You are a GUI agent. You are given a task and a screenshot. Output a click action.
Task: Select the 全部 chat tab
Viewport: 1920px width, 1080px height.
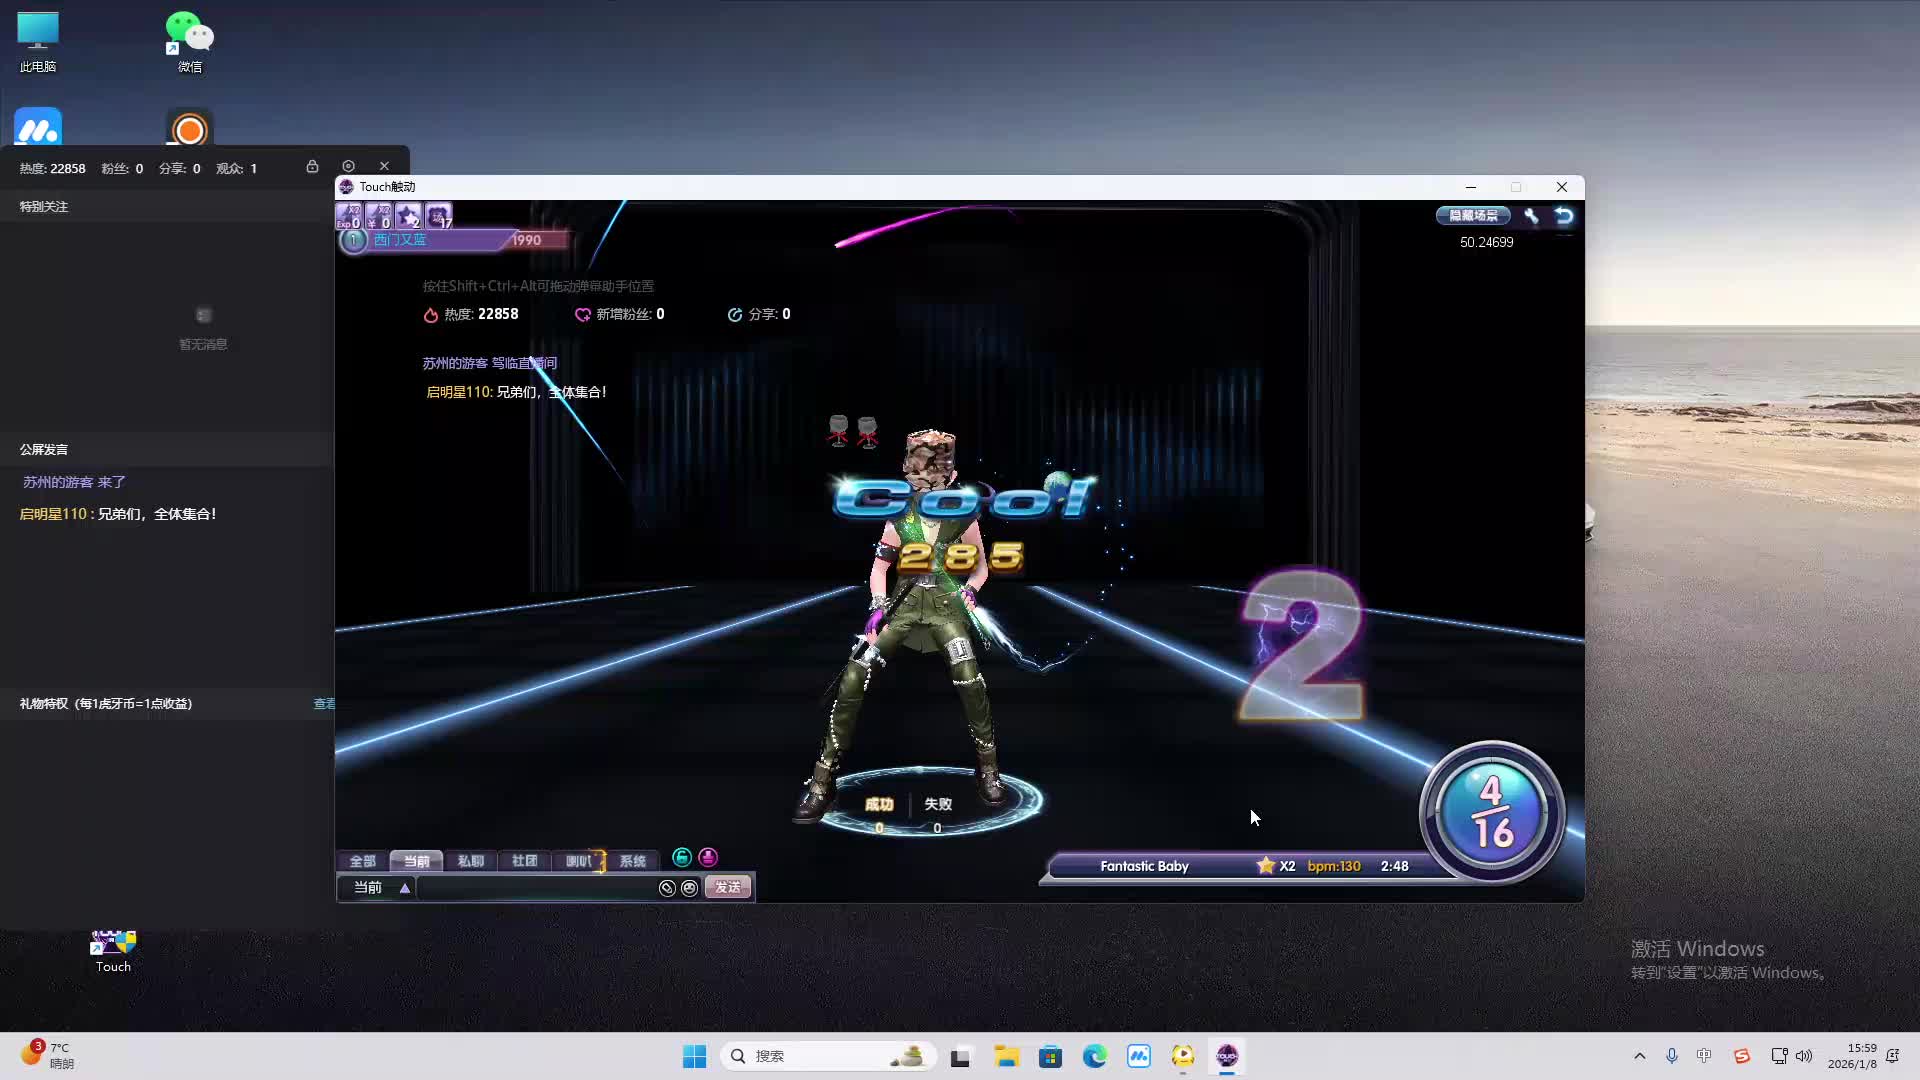[x=362, y=861]
